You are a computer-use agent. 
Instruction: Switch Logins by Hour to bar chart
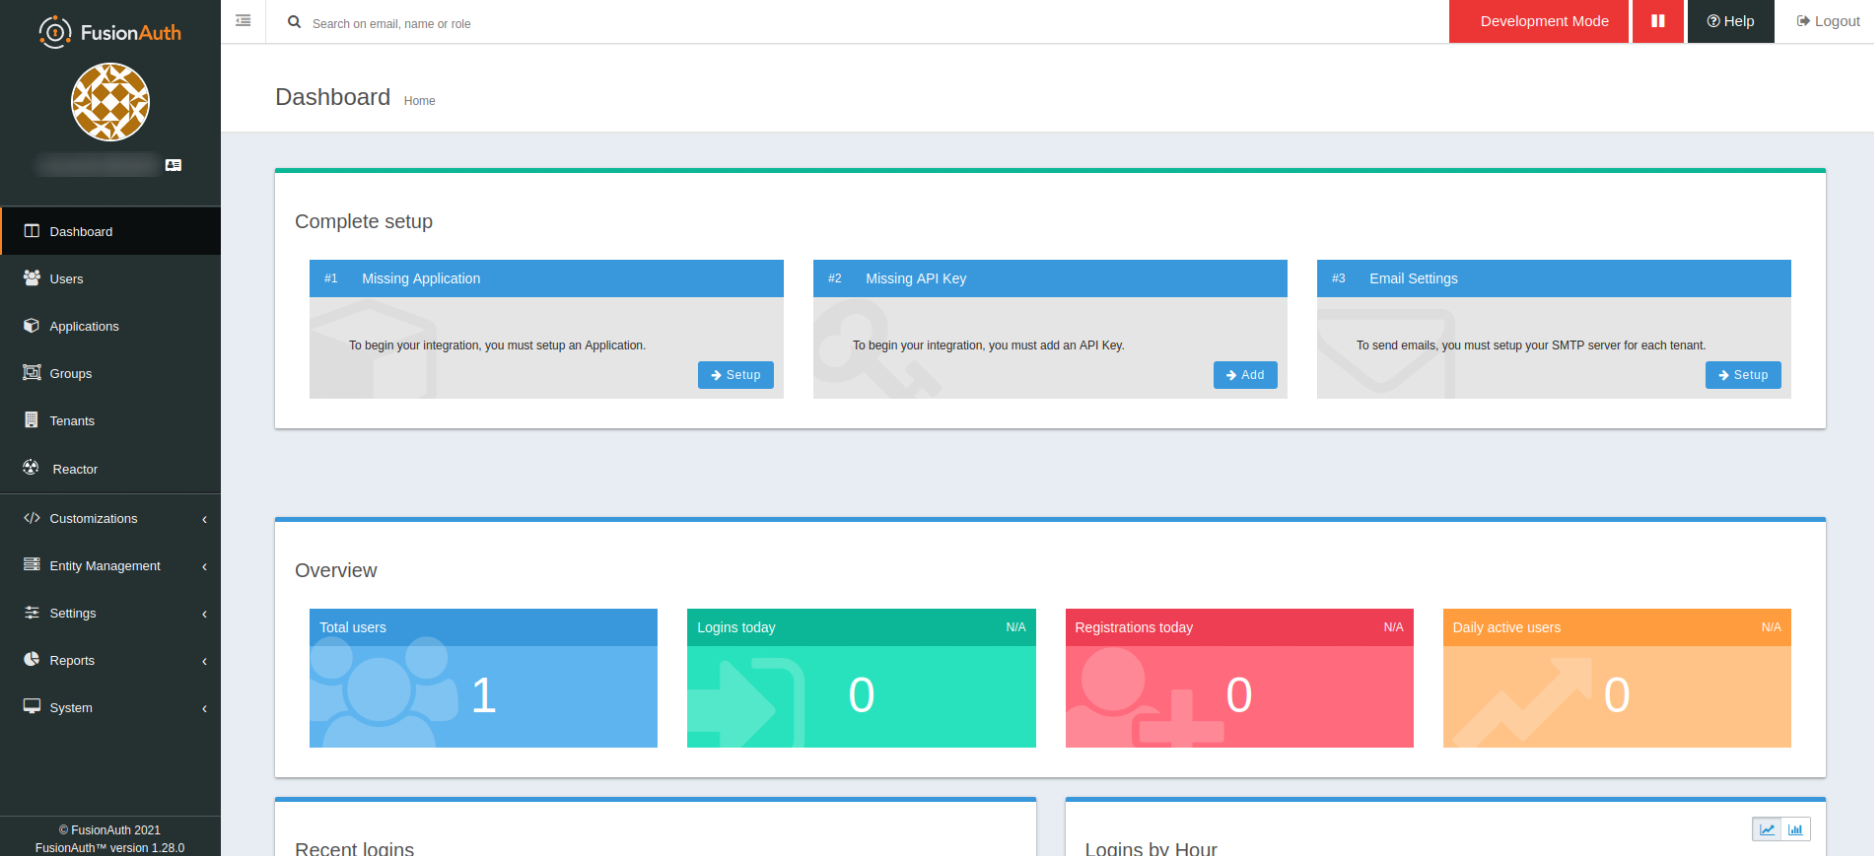click(1796, 829)
